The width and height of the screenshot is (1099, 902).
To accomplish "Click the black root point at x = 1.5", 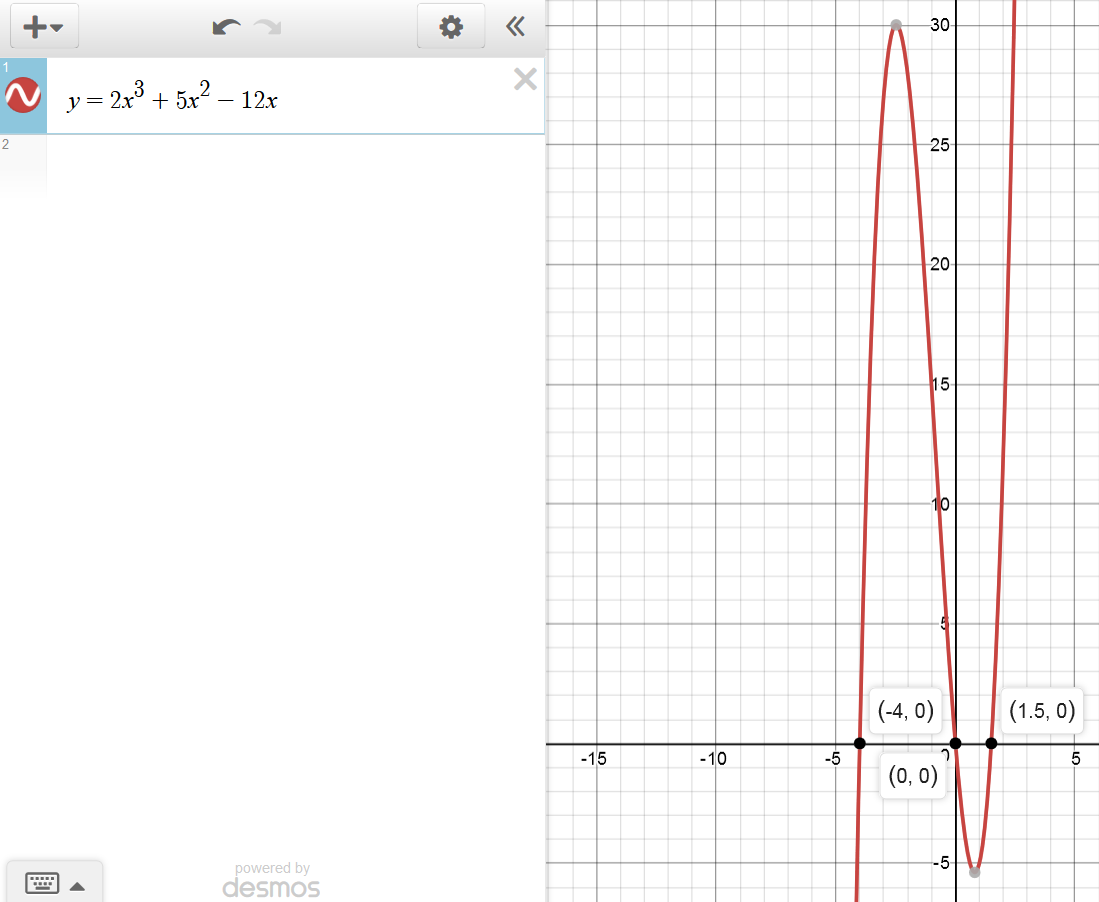I will (991, 743).
